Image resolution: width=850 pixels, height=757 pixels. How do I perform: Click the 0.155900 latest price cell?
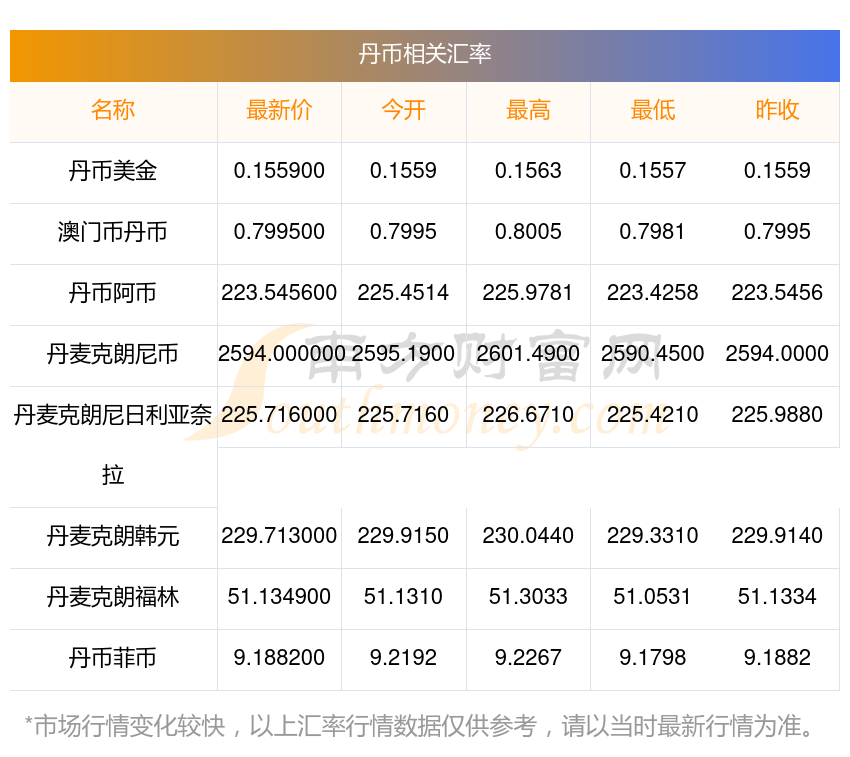(x=279, y=171)
